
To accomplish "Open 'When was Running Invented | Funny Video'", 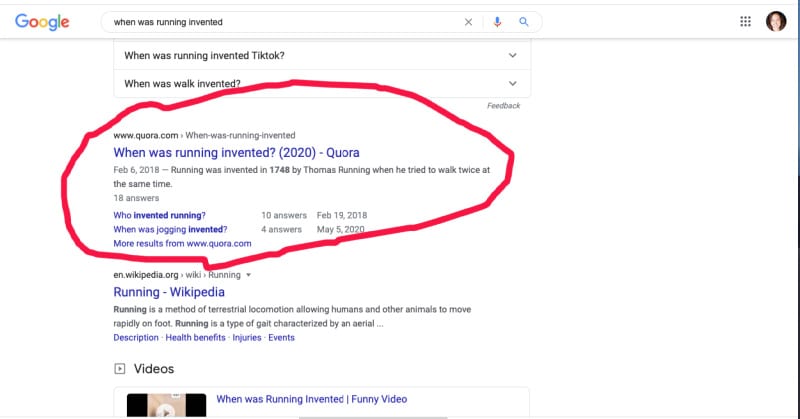I will click(311, 399).
